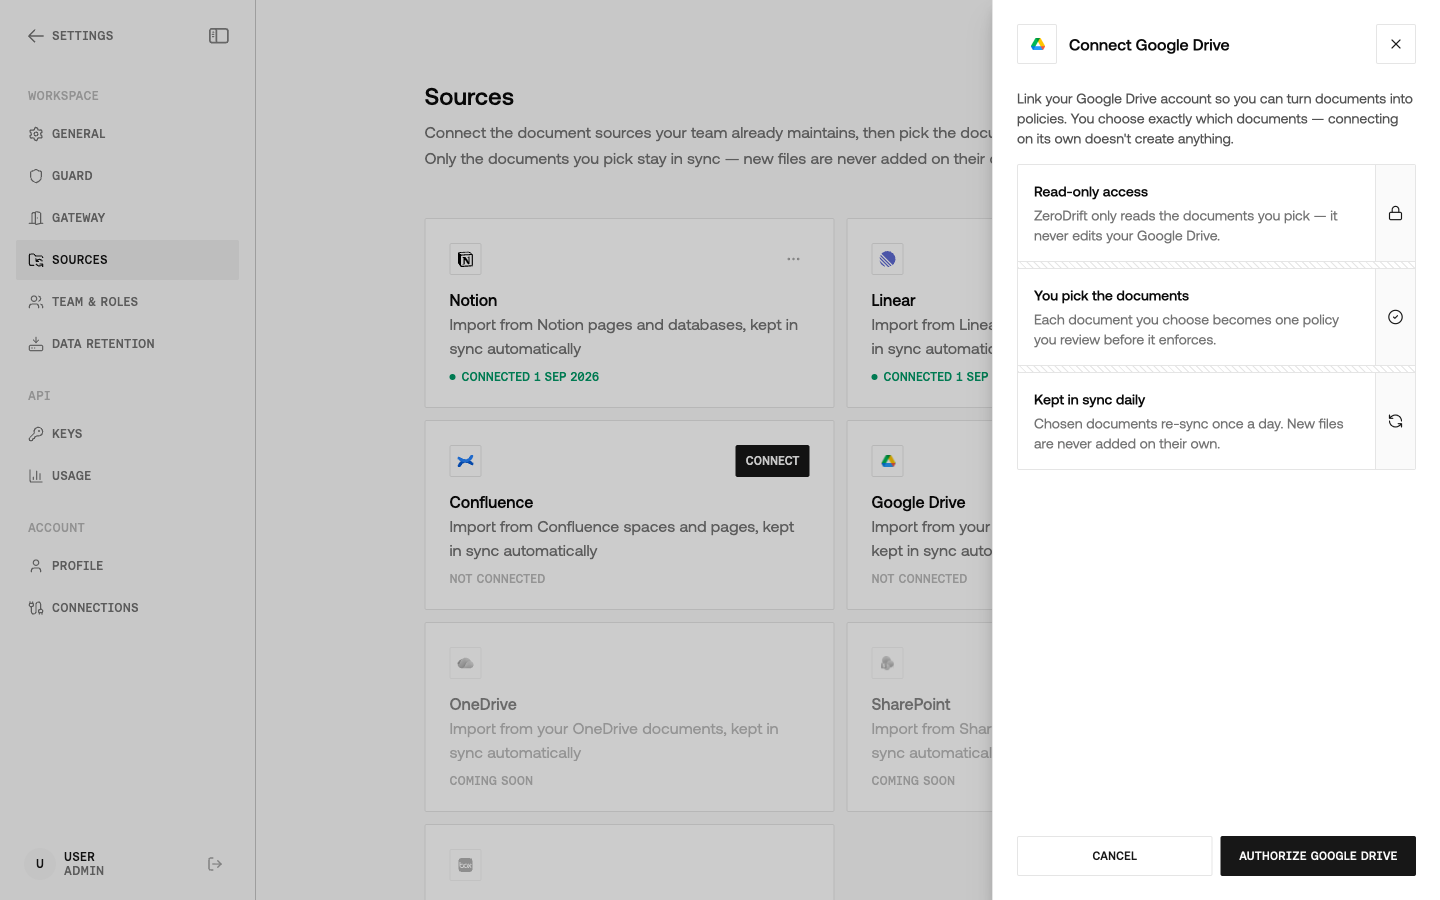Click the 'Connect Google Drive' panel title
Viewport: 1440px width, 900px height.
[1149, 45]
